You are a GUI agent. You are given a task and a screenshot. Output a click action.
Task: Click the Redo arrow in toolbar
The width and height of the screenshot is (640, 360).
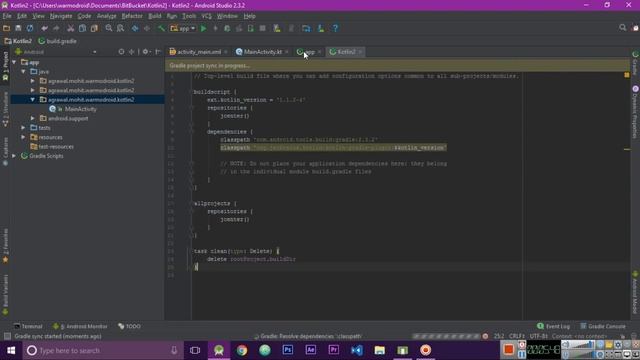(56, 28)
